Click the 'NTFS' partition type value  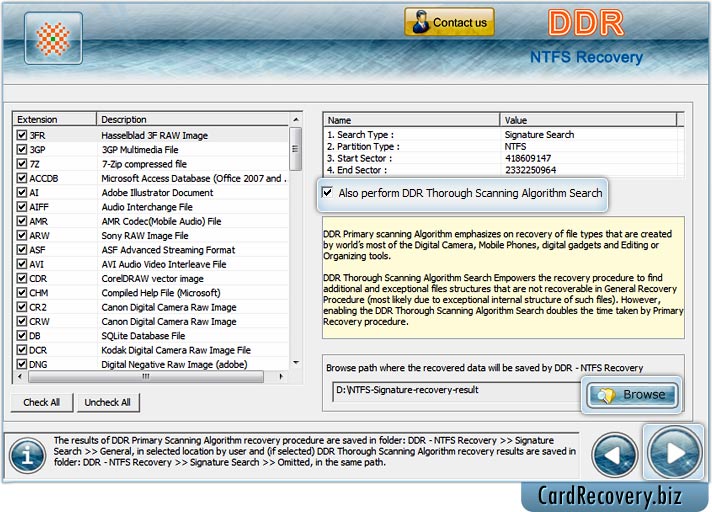click(515, 146)
